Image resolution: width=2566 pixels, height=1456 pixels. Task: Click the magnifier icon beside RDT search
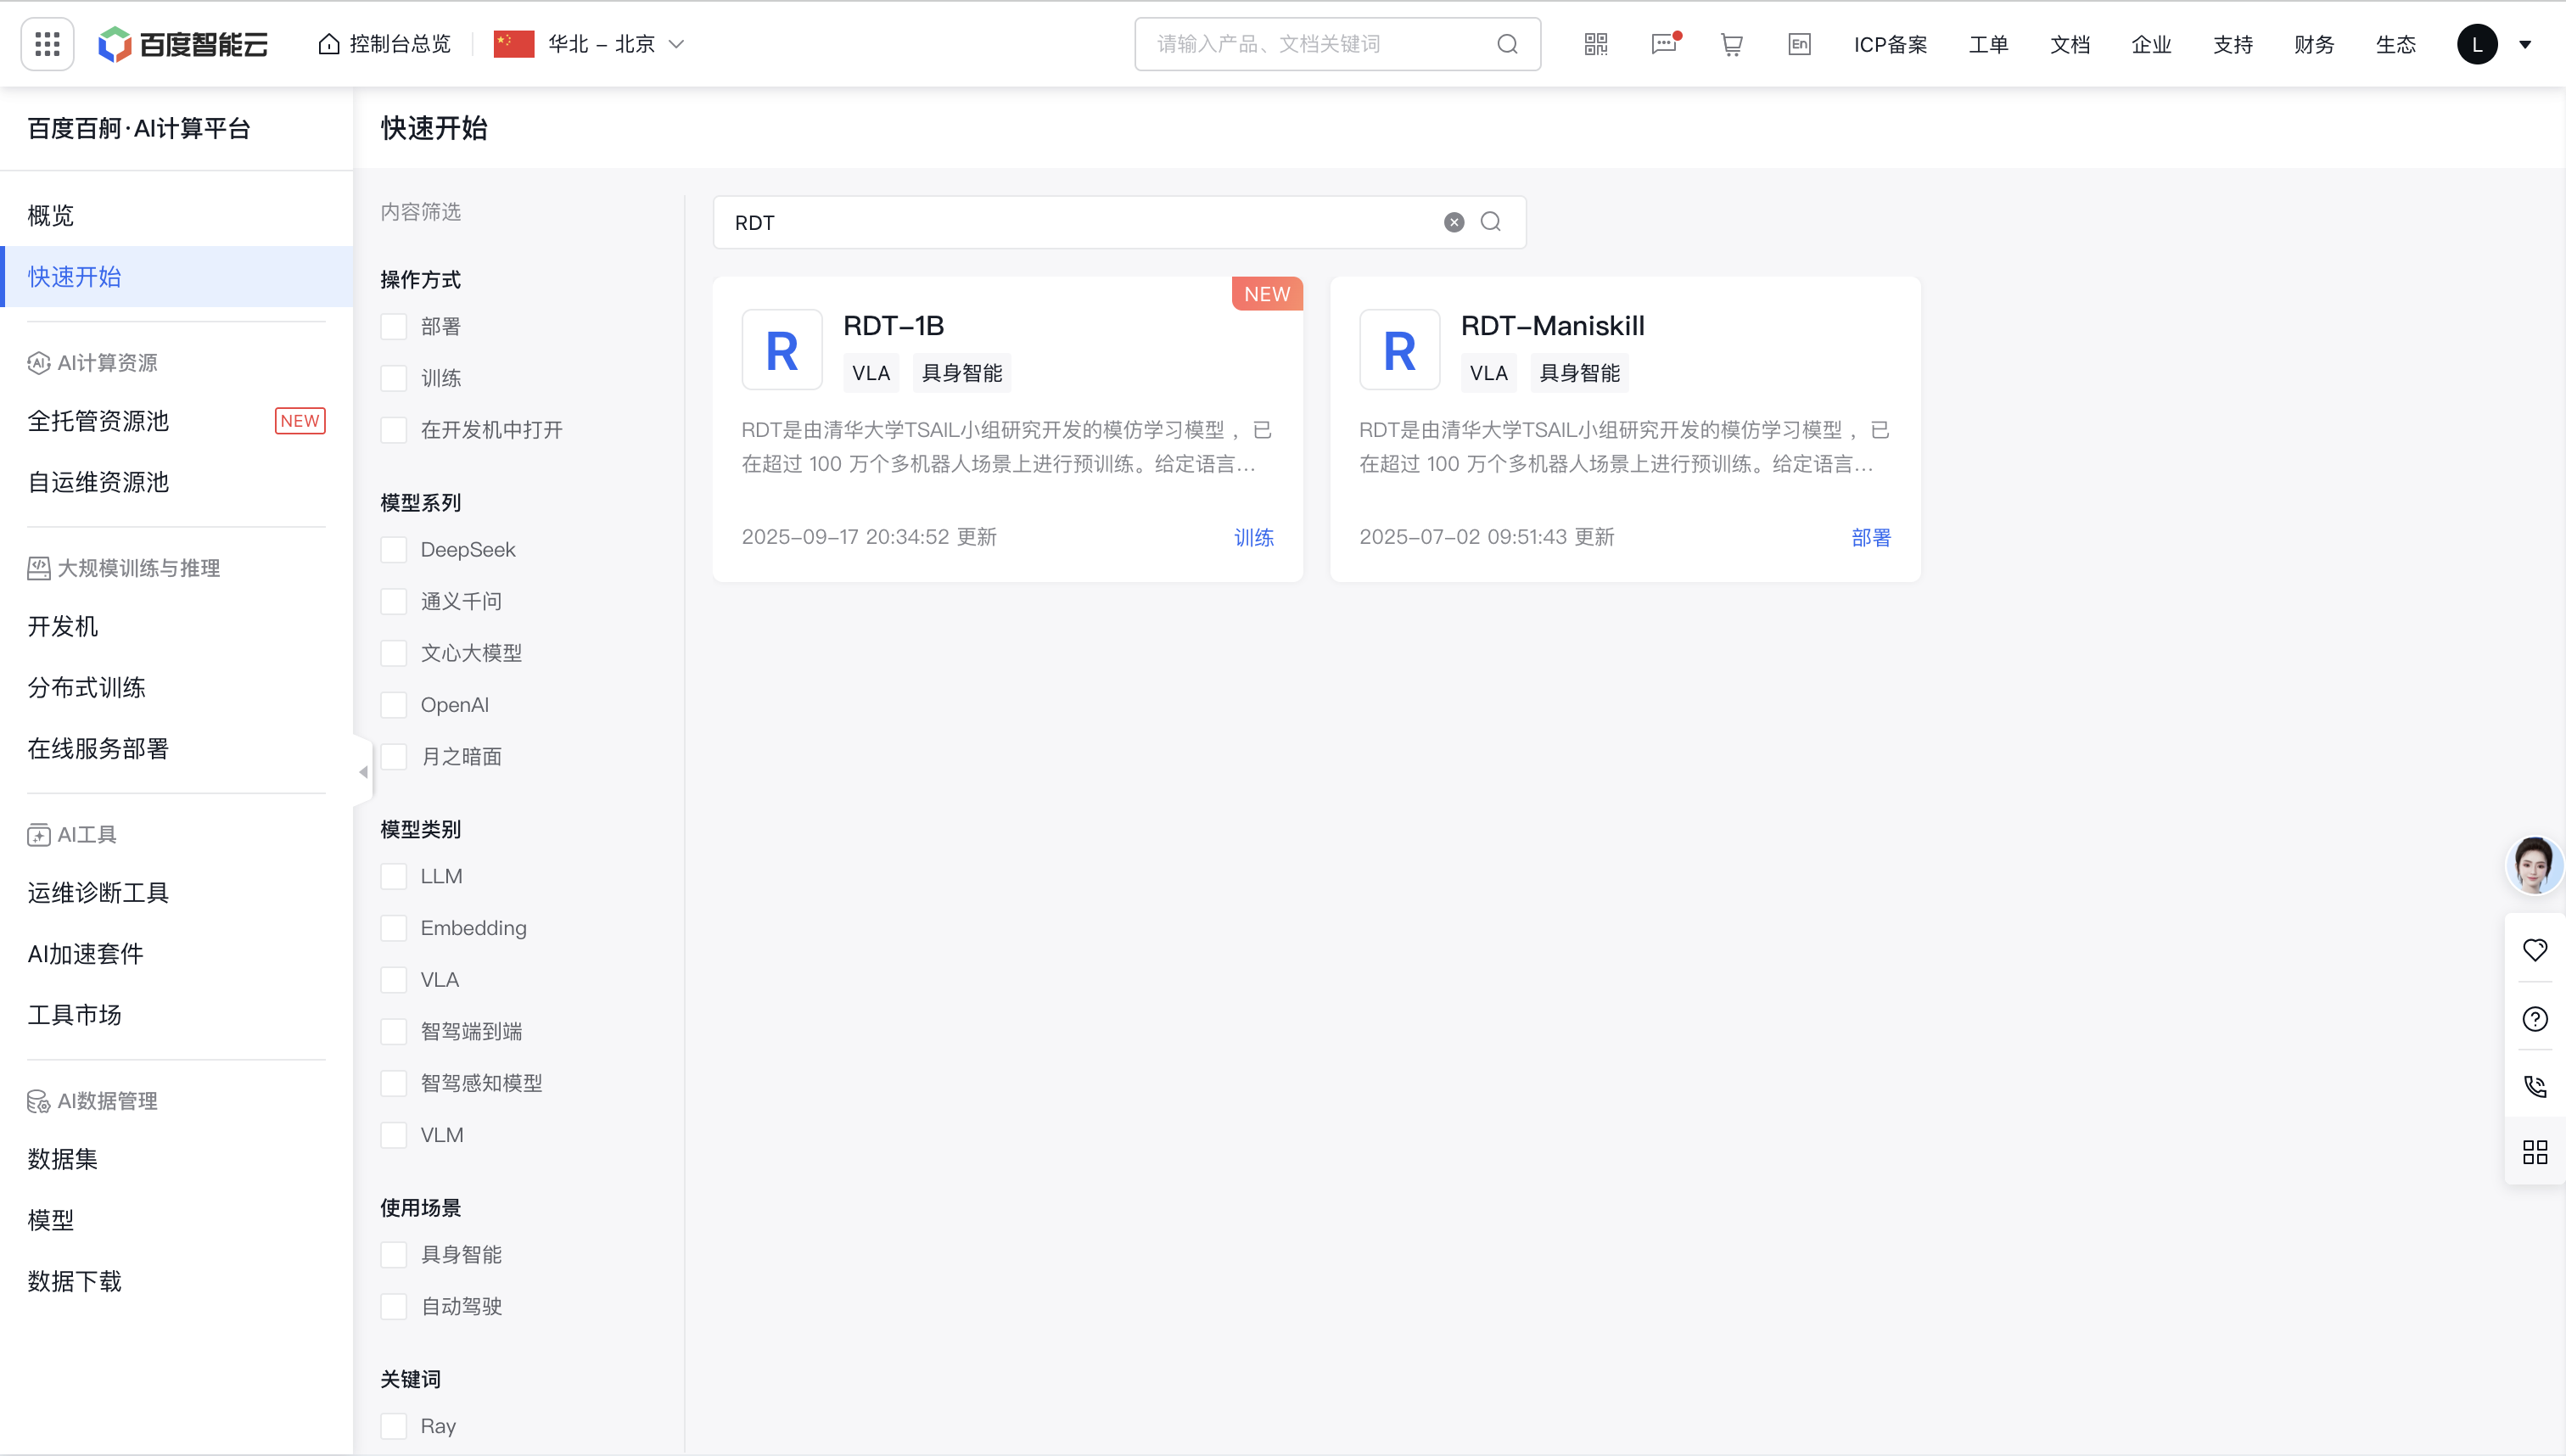tap(1491, 222)
